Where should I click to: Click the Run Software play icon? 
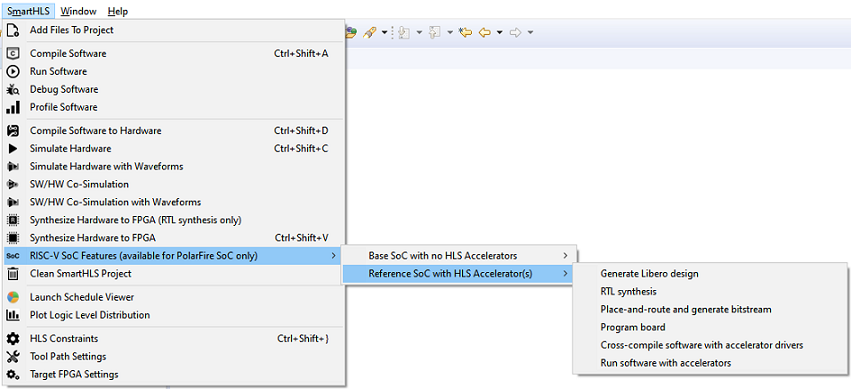pos(12,72)
